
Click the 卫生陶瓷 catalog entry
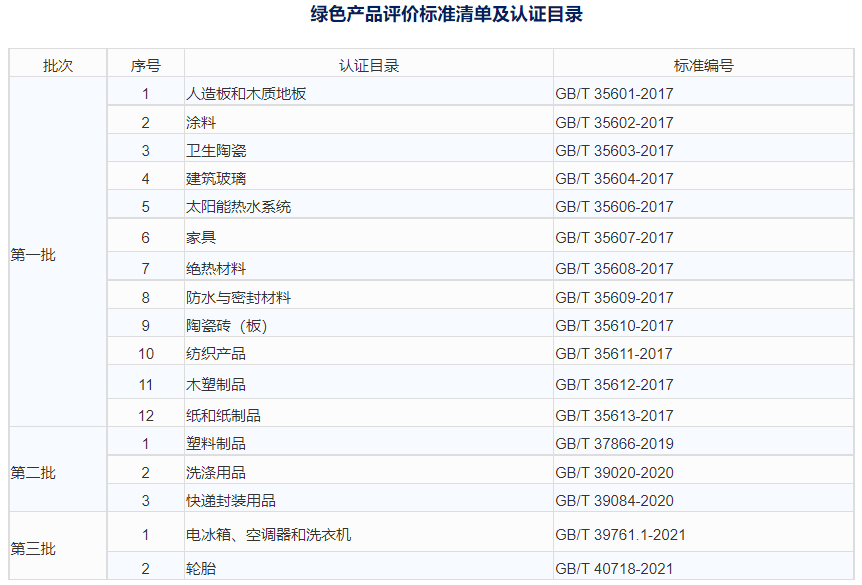click(216, 151)
